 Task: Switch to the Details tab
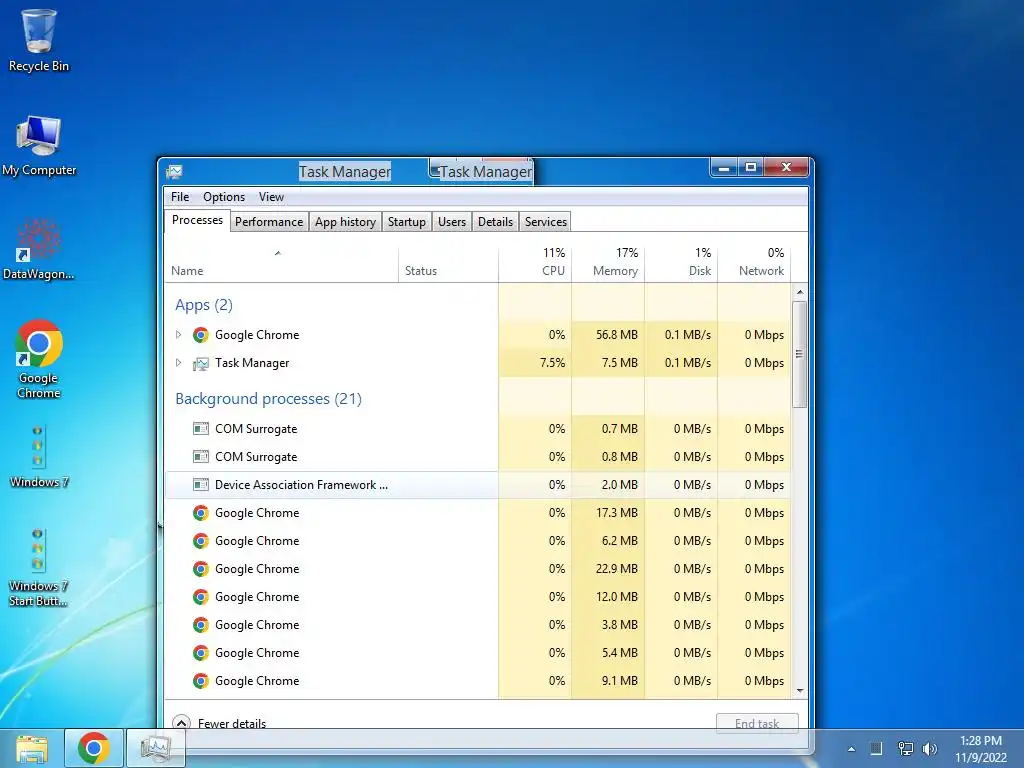pyautogui.click(x=496, y=221)
